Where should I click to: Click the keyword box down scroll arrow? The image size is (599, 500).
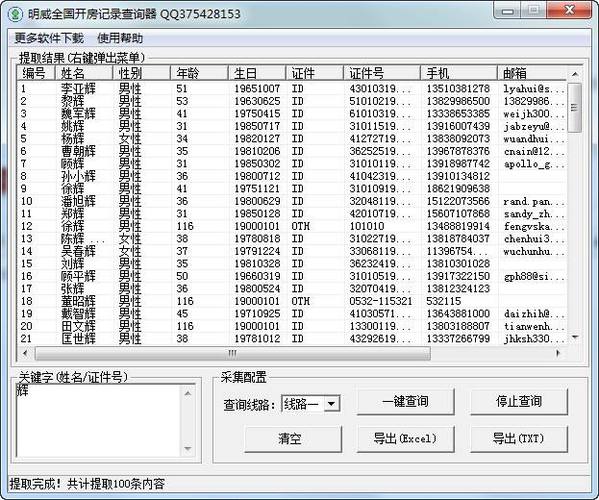188,448
